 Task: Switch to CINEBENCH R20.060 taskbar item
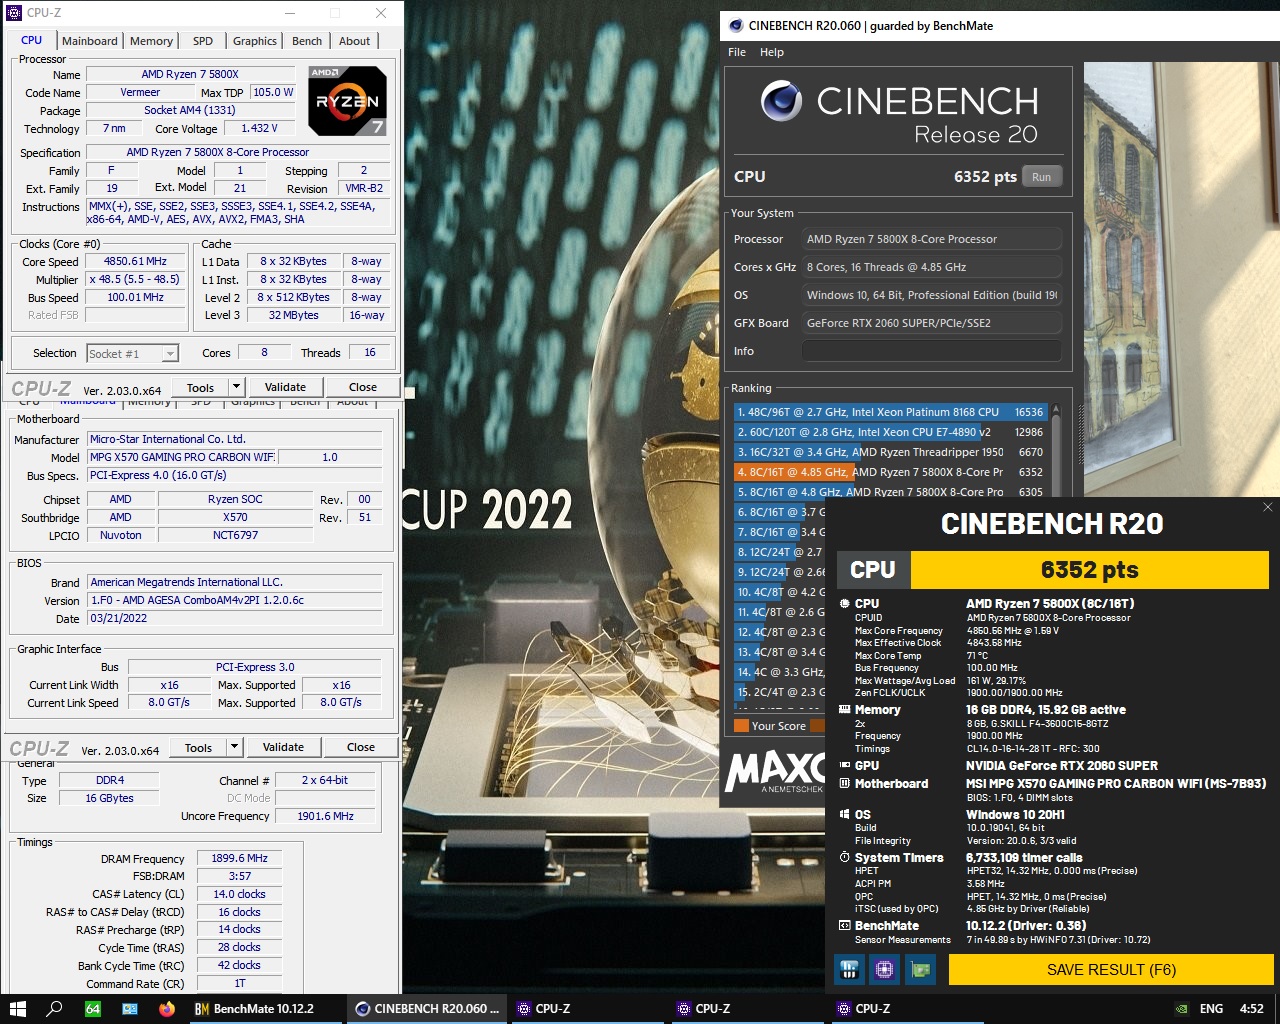click(427, 1008)
